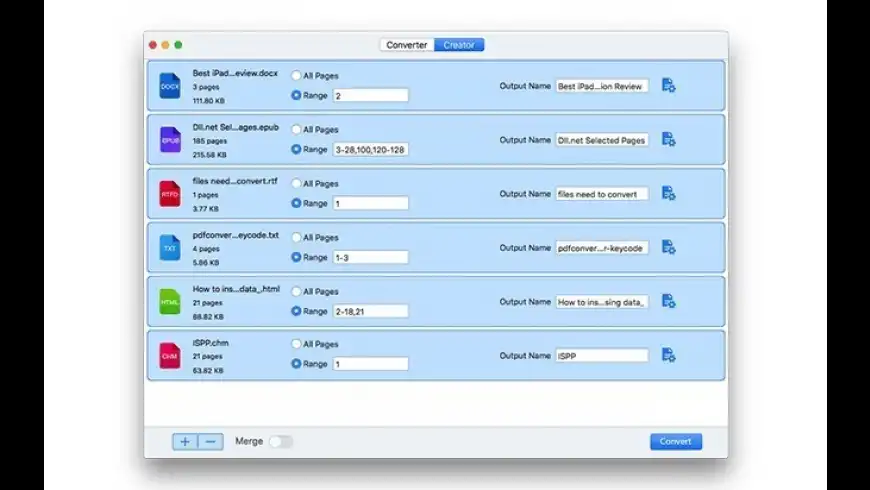Screen dimensions: 870x490
Task: Click file name pdfconver...eycode.txt
Action: pyautogui.click(x=236, y=235)
